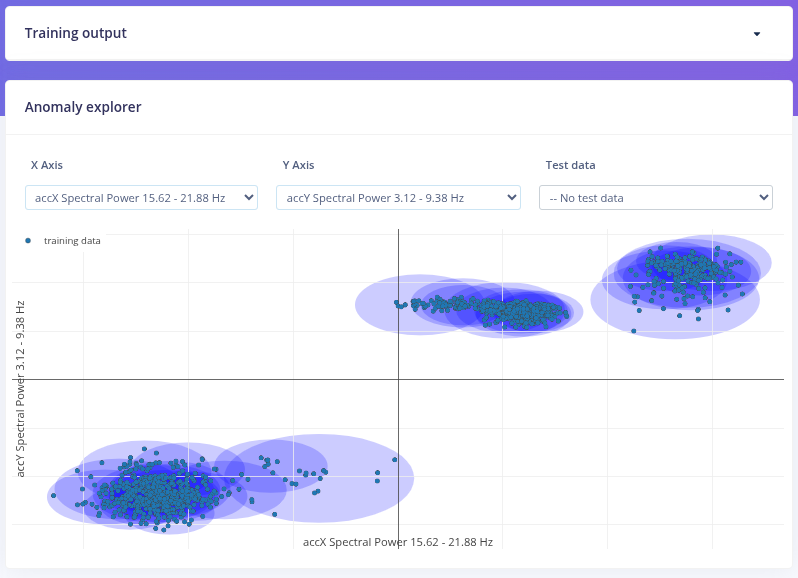Click the leftmost point of the bottom-left cluster
The width and height of the screenshot is (798, 578).
54,495
